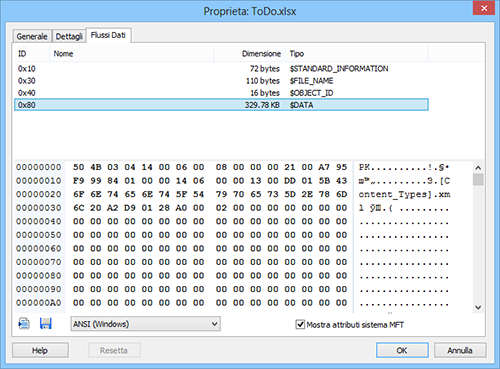Click the hex byte 6D in third row
Viewport: 500px width, 369px height.
[x=341, y=194]
